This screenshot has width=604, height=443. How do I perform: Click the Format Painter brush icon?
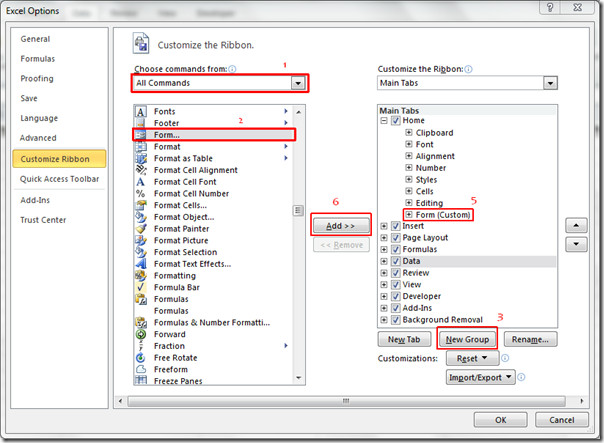point(141,229)
